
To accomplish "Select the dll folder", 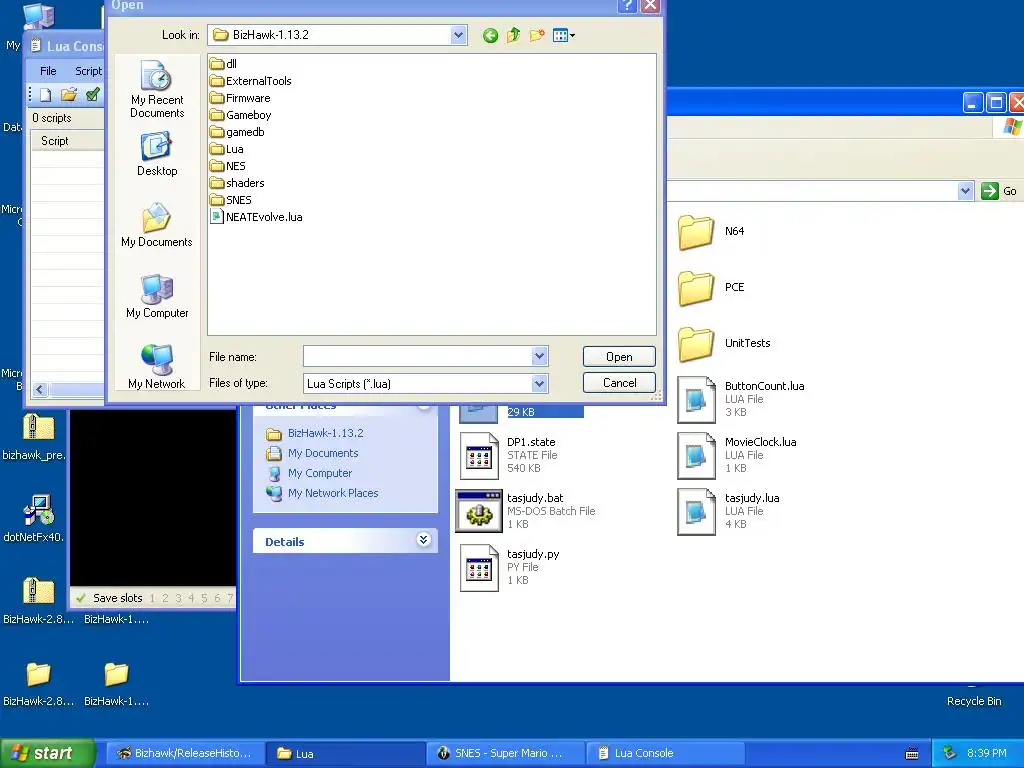I will (x=223, y=64).
